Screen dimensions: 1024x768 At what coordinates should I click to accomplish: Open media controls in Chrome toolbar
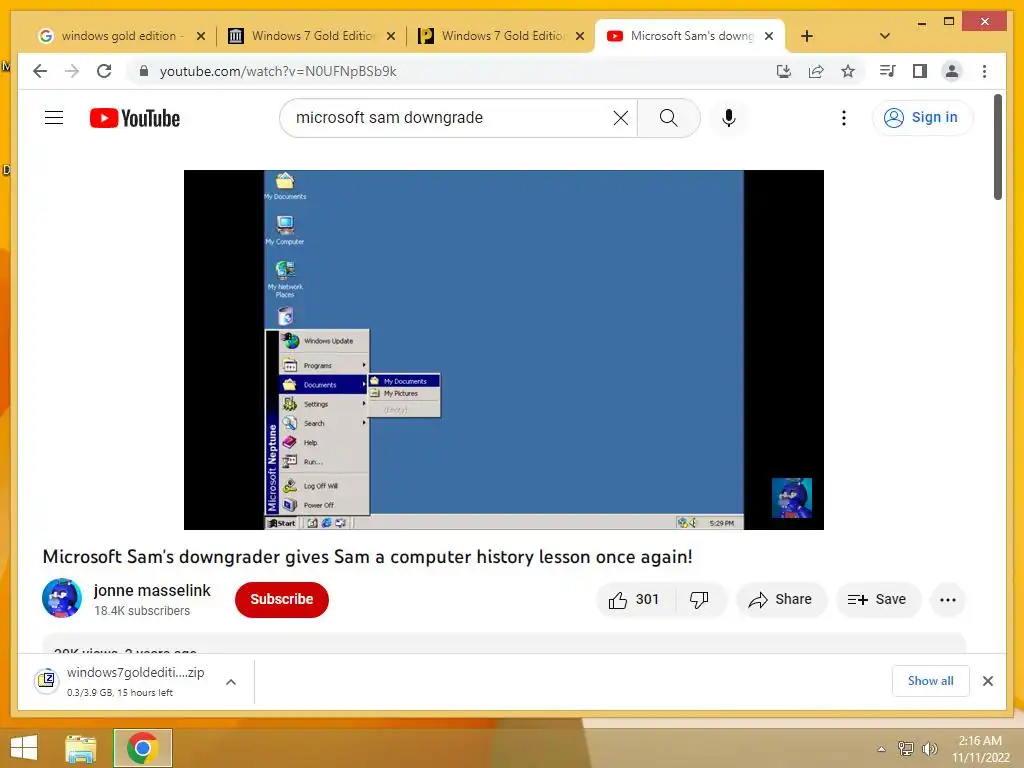pyautogui.click(x=888, y=71)
